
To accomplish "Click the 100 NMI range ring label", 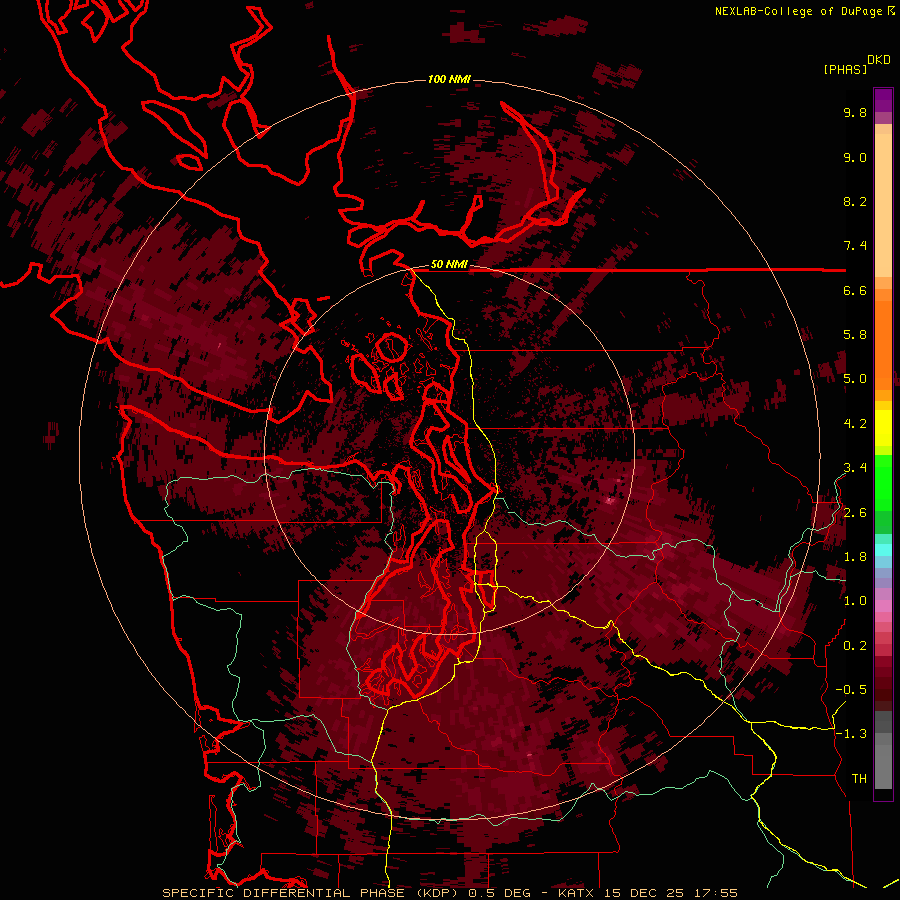I will (449, 79).
